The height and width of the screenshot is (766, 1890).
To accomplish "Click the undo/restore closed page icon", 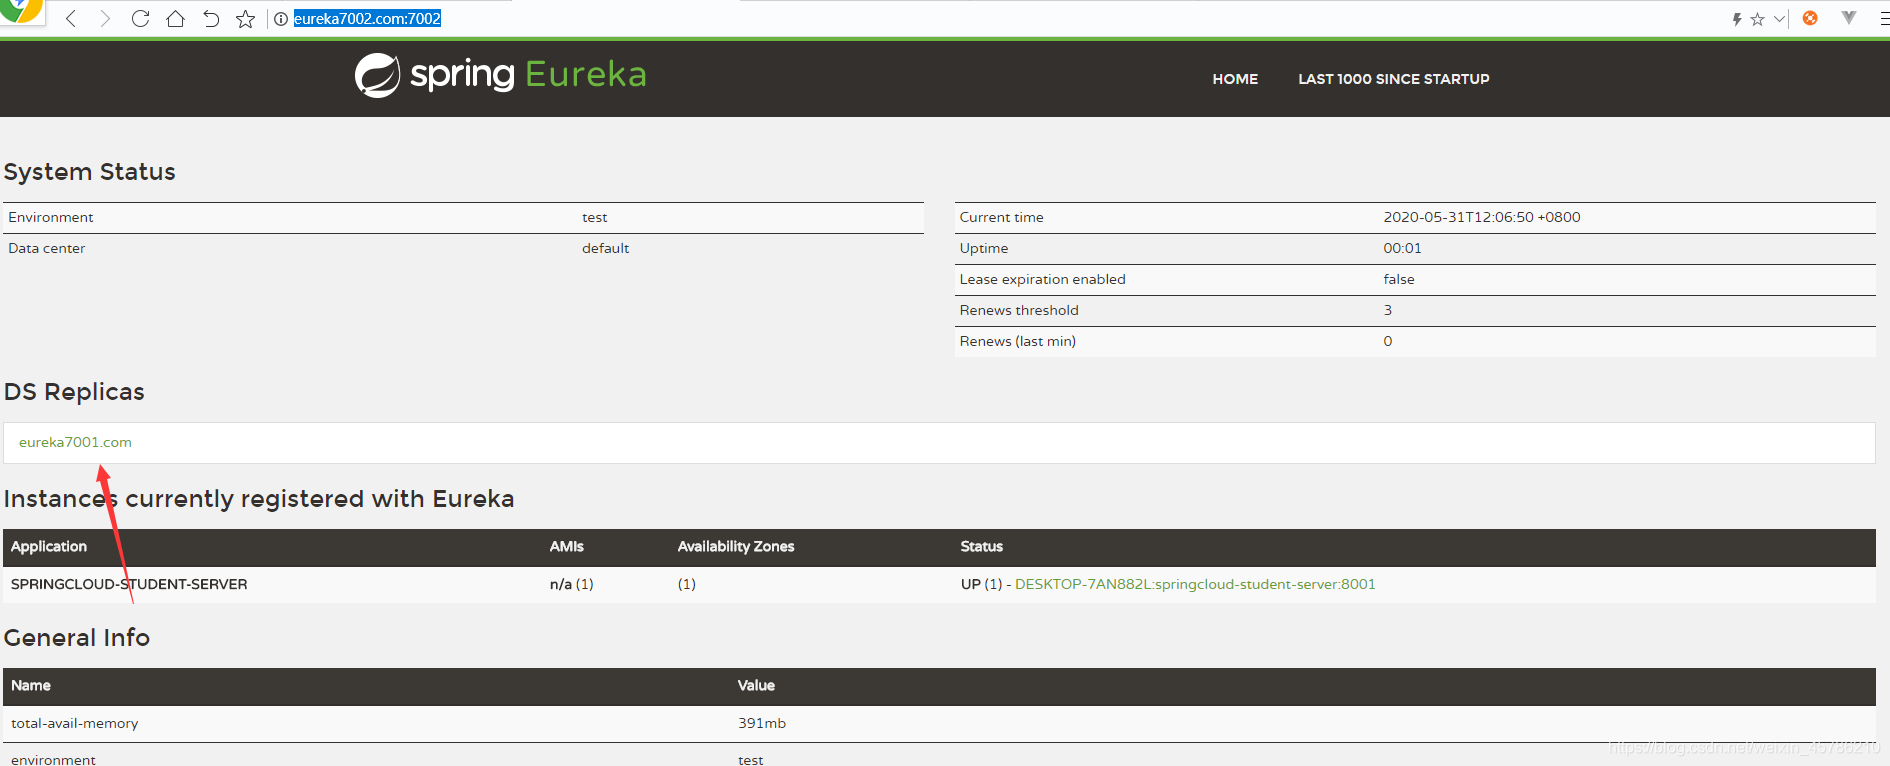I will point(211,19).
